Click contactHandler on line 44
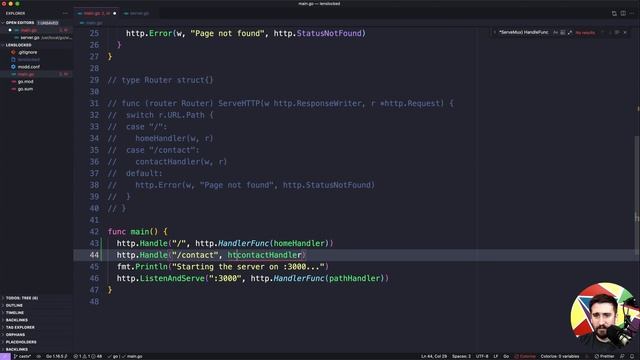The width and height of the screenshot is (640, 360). pyautogui.click(x=270, y=255)
